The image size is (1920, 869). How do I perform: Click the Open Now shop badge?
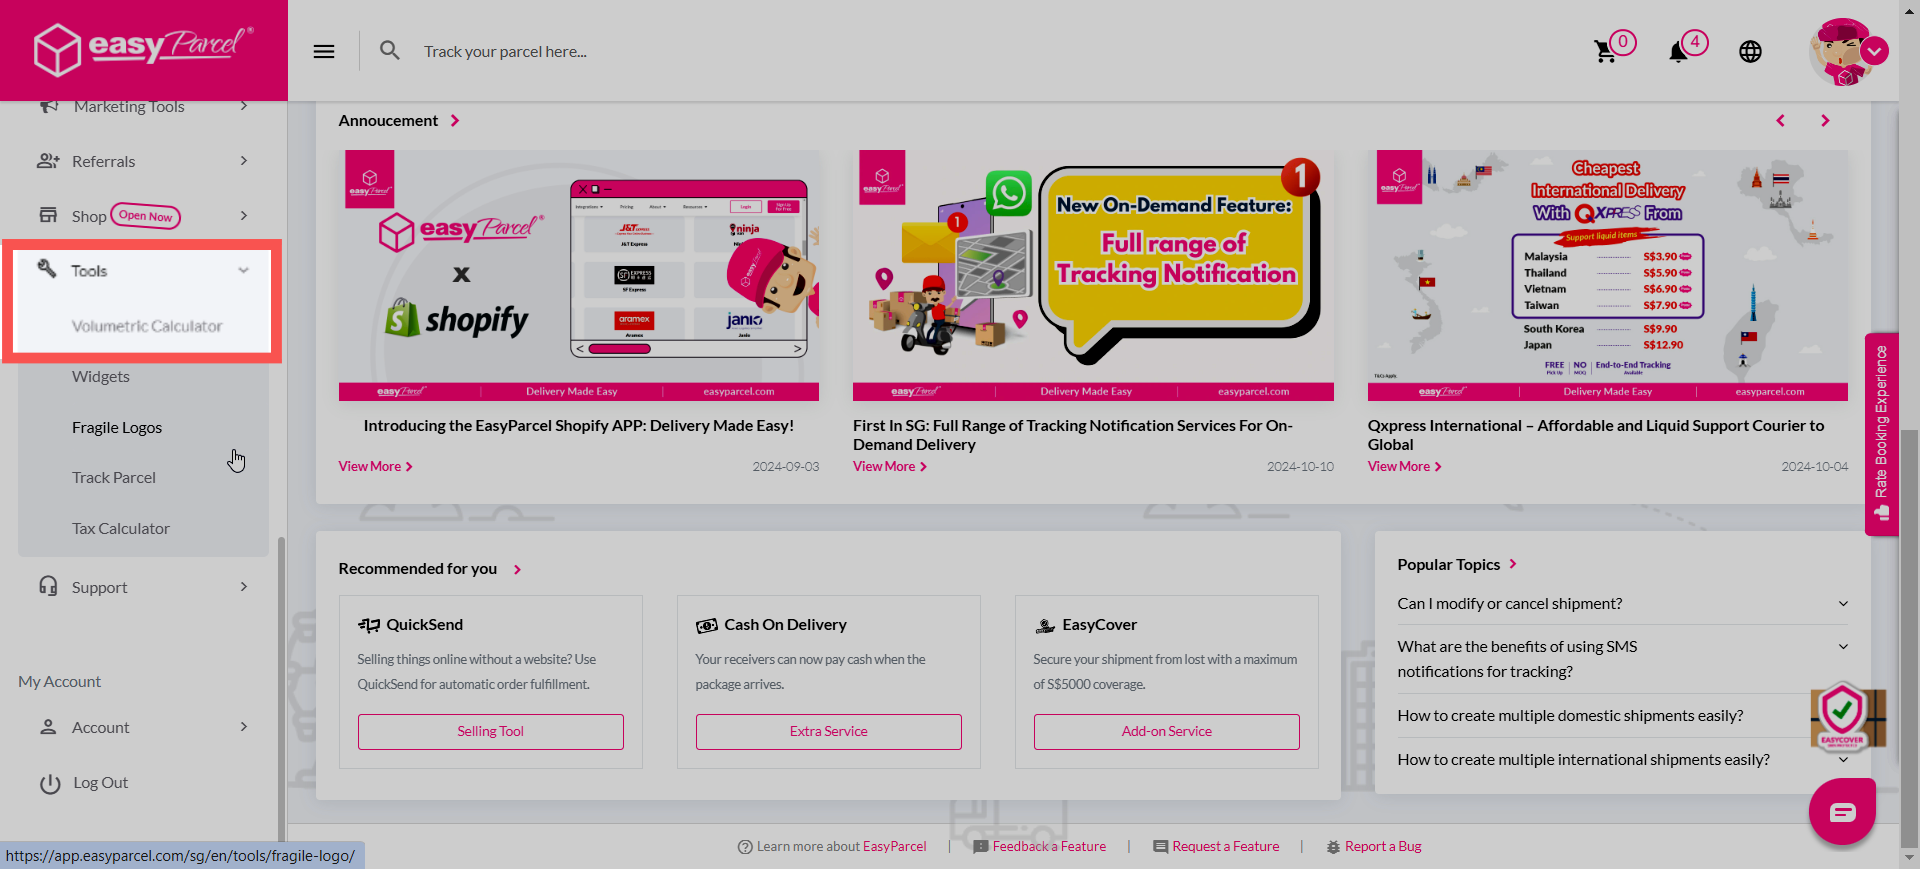pos(146,216)
